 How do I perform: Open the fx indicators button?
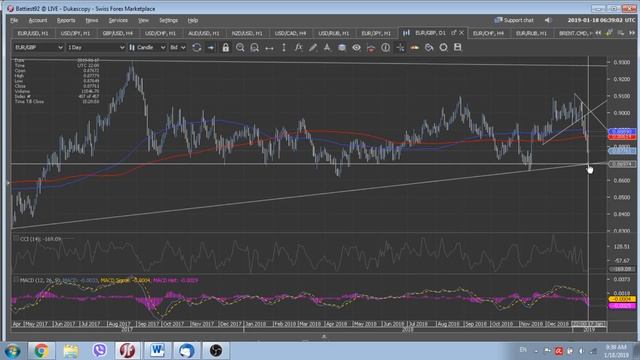click(298, 47)
